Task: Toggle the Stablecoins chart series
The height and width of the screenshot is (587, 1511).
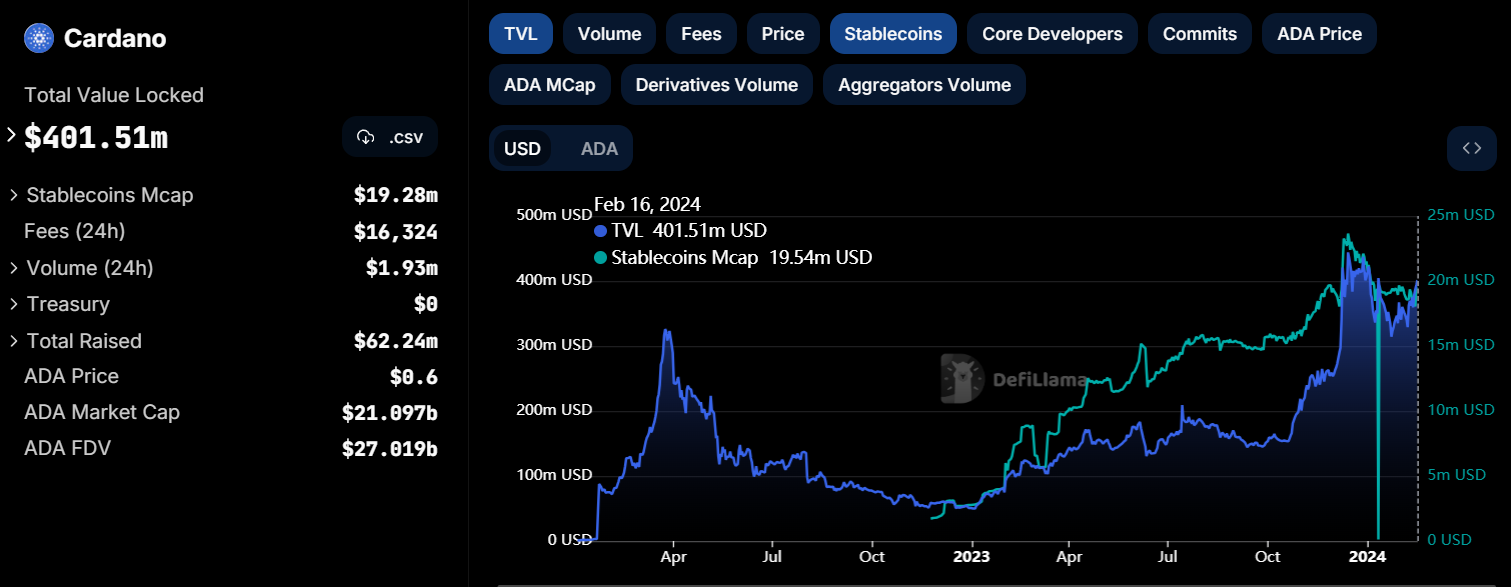Action: click(x=893, y=34)
